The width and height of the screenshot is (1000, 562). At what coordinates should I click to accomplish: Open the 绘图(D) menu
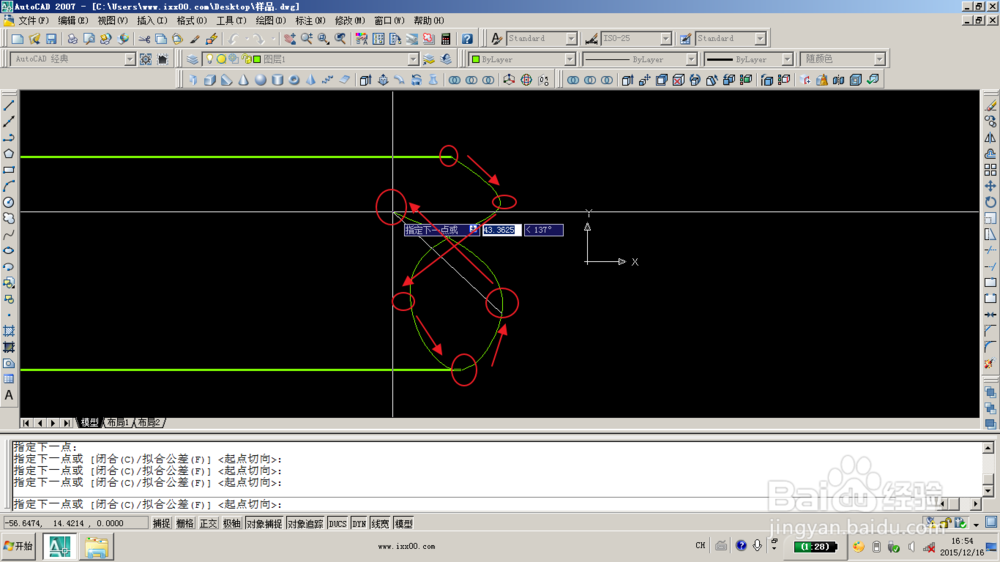(x=270, y=21)
